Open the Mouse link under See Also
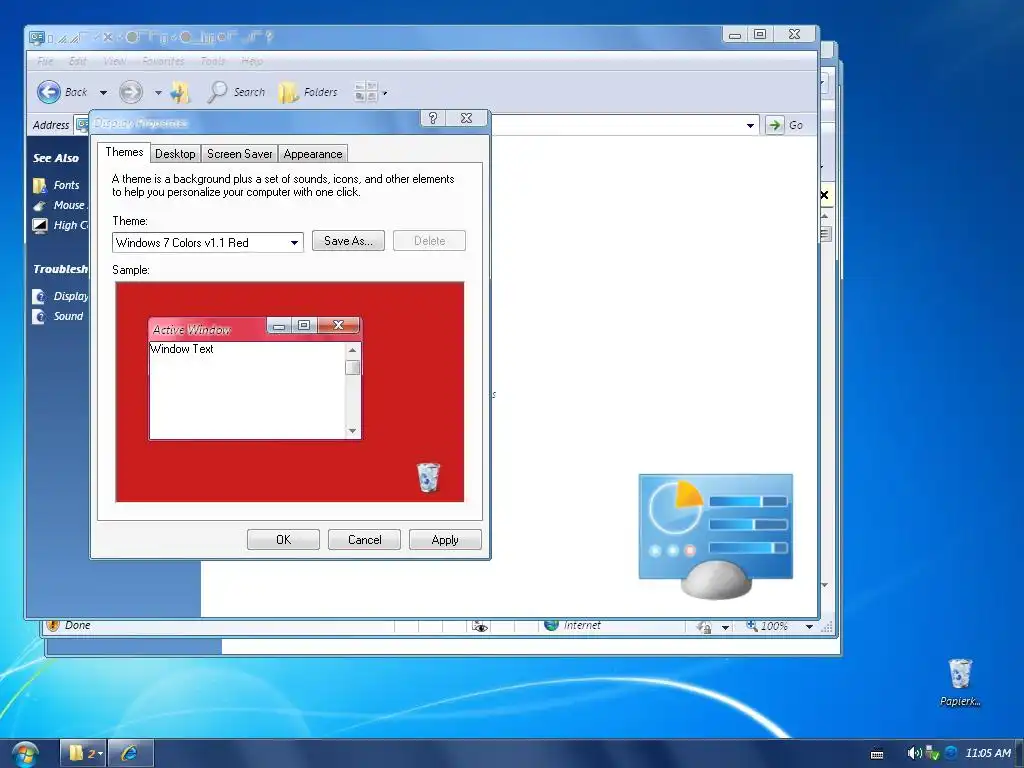This screenshot has width=1024, height=768. coord(69,205)
